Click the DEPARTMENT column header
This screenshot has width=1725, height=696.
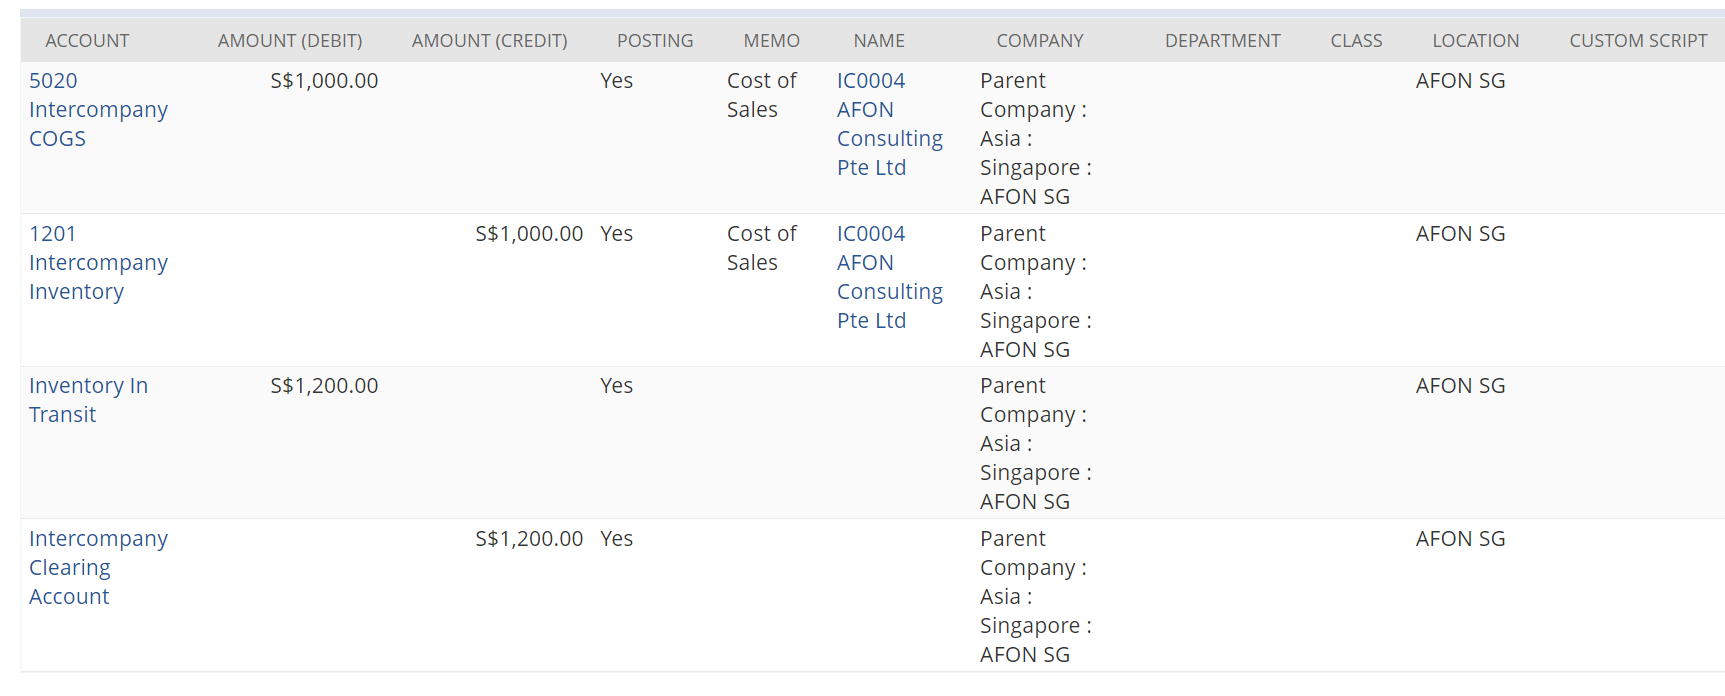1222,41
